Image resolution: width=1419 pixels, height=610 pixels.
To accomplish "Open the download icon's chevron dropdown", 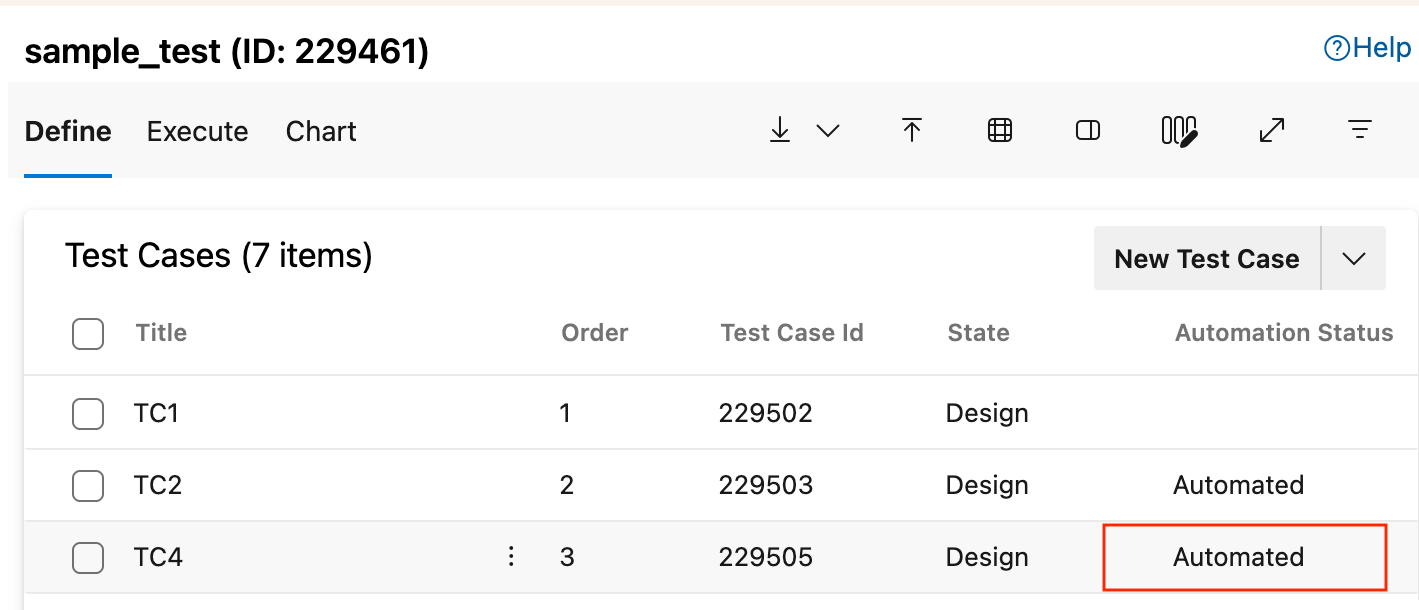I will [x=827, y=130].
